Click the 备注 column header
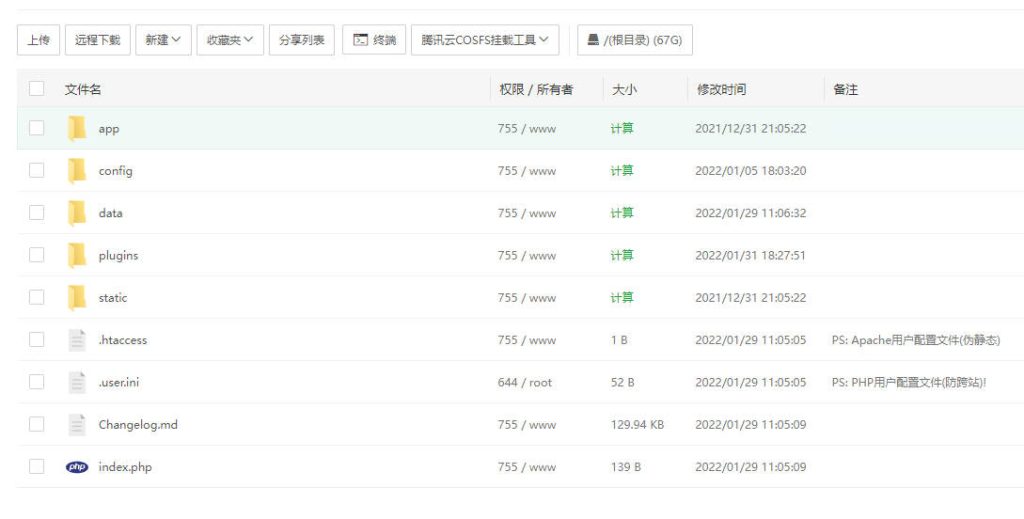Viewport: 1024px width, 519px height. point(845,89)
